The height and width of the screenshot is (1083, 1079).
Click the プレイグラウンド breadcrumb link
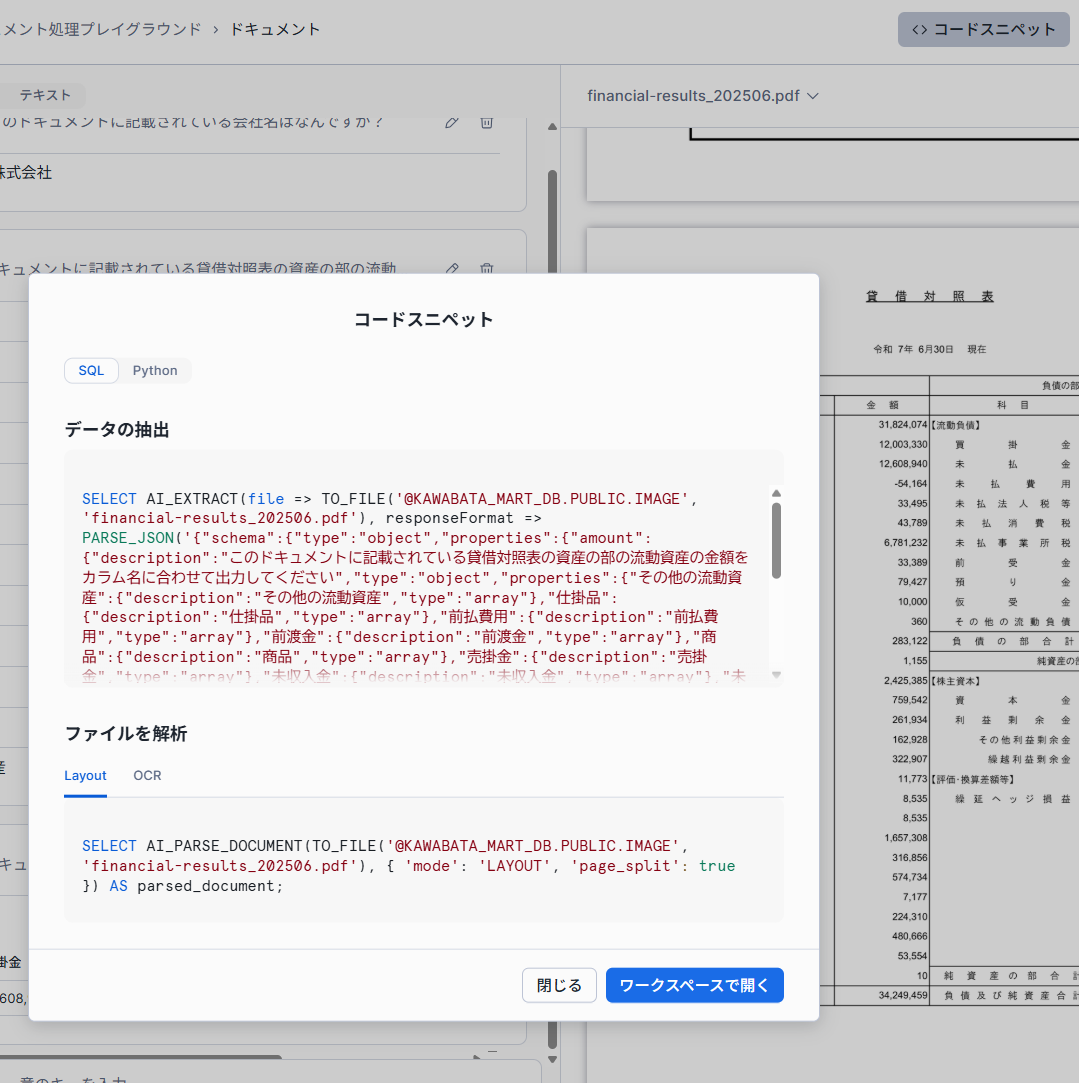click(100, 29)
